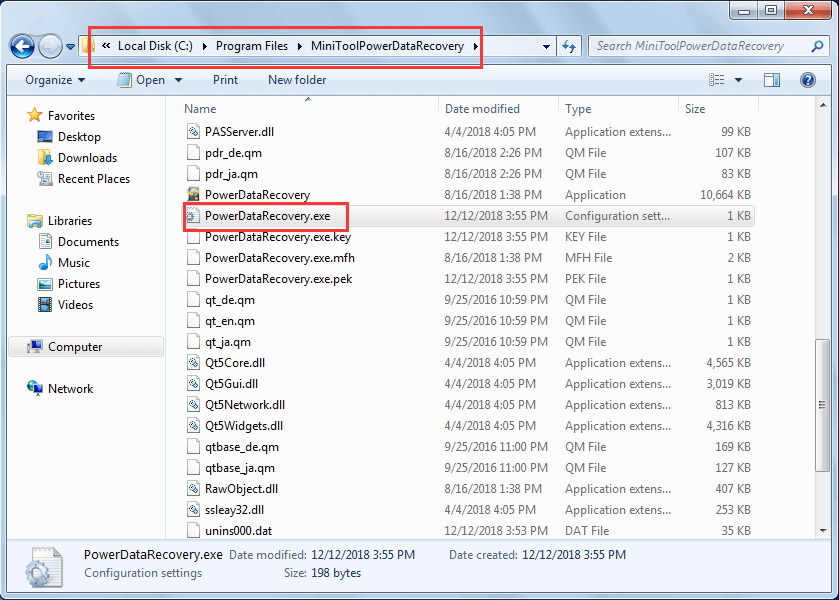Toggle the preview pane icon
The image size is (839, 600).
pos(772,80)
